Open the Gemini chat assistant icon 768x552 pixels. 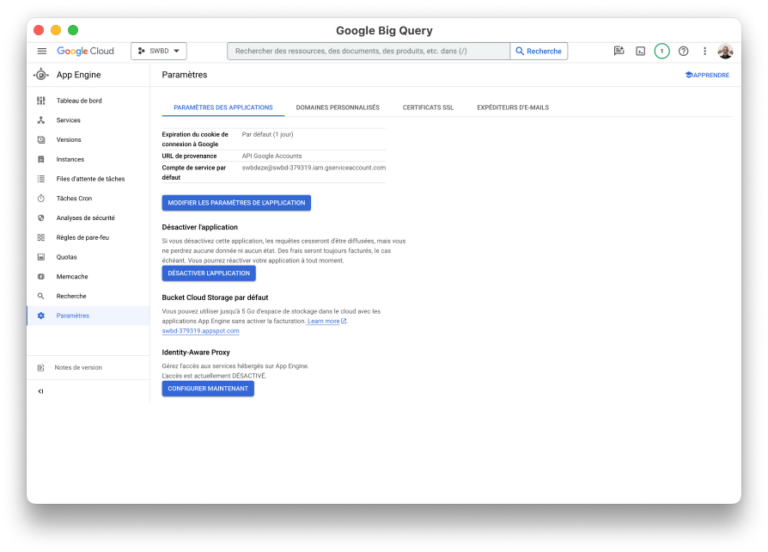click(x=619, y=51)
